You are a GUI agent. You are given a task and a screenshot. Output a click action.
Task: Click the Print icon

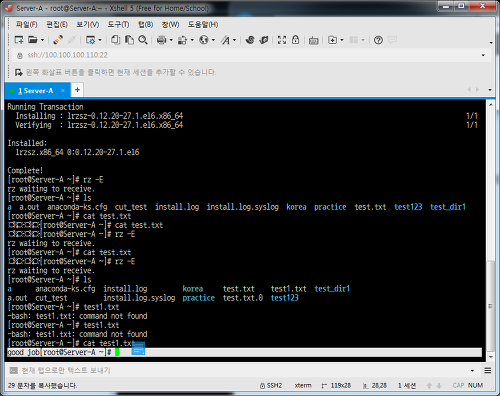161,40
